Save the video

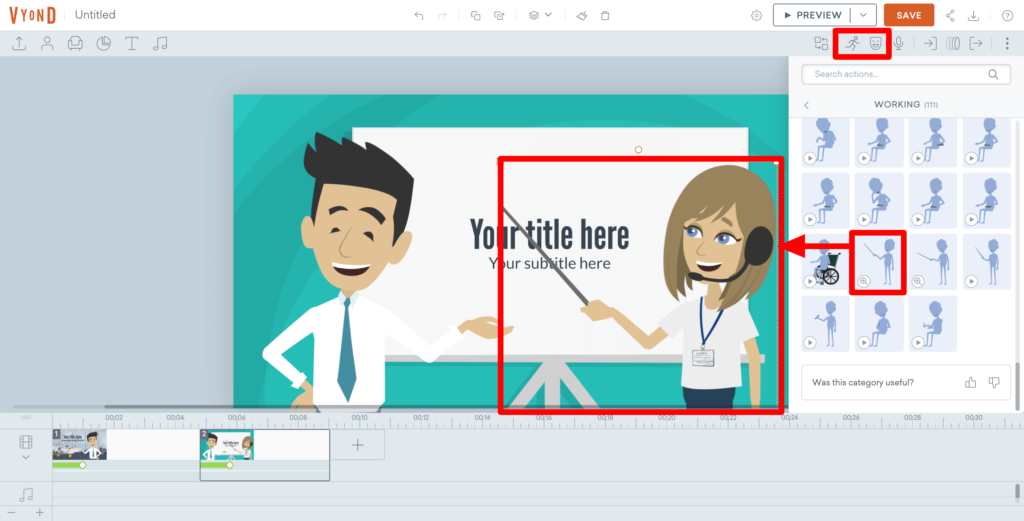pyautogui.click(x=908, y=15)
